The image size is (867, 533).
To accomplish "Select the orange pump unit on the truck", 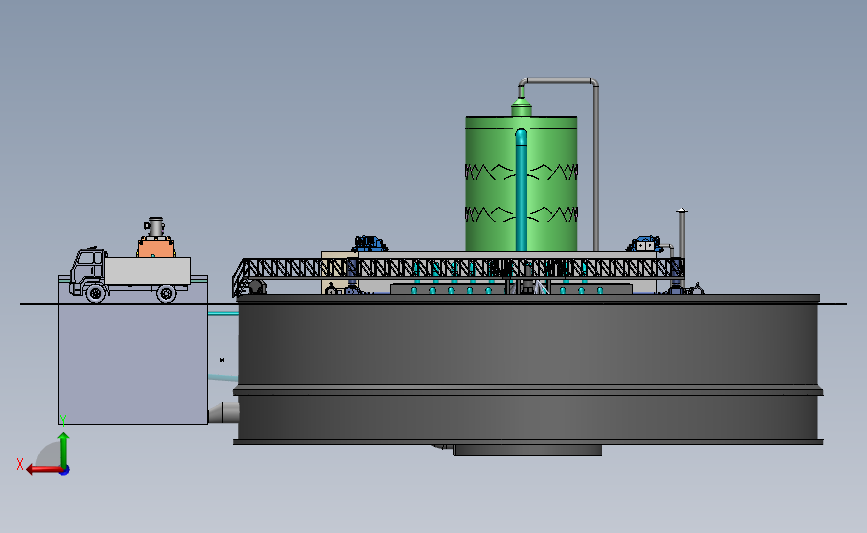I will coord(156,247).
